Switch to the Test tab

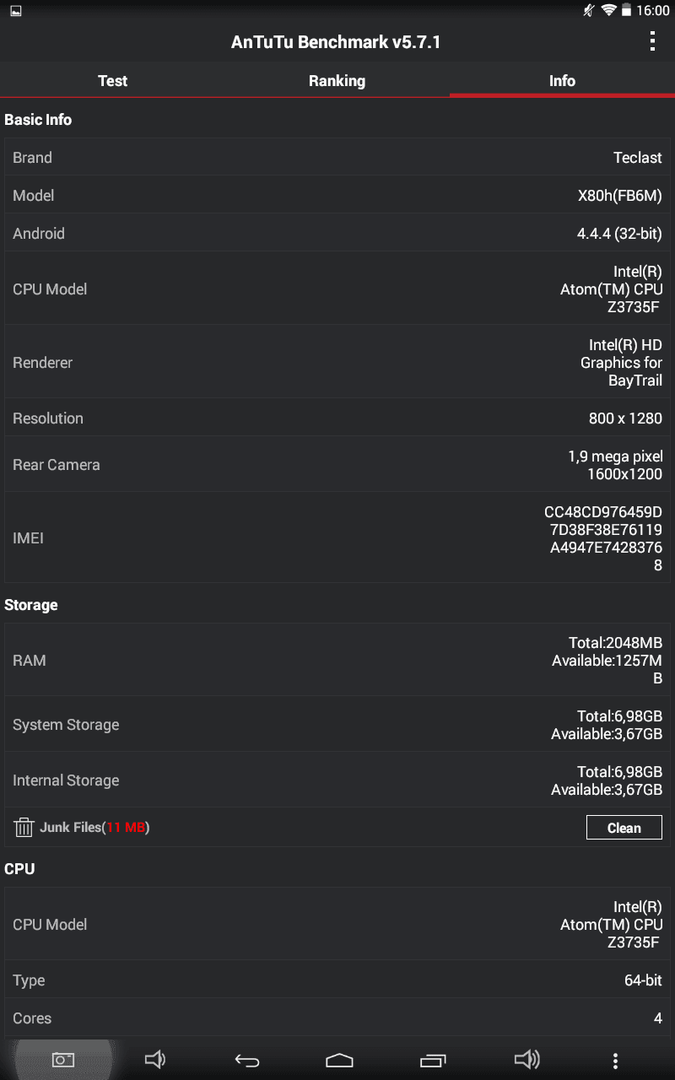[x=112, y=81]
